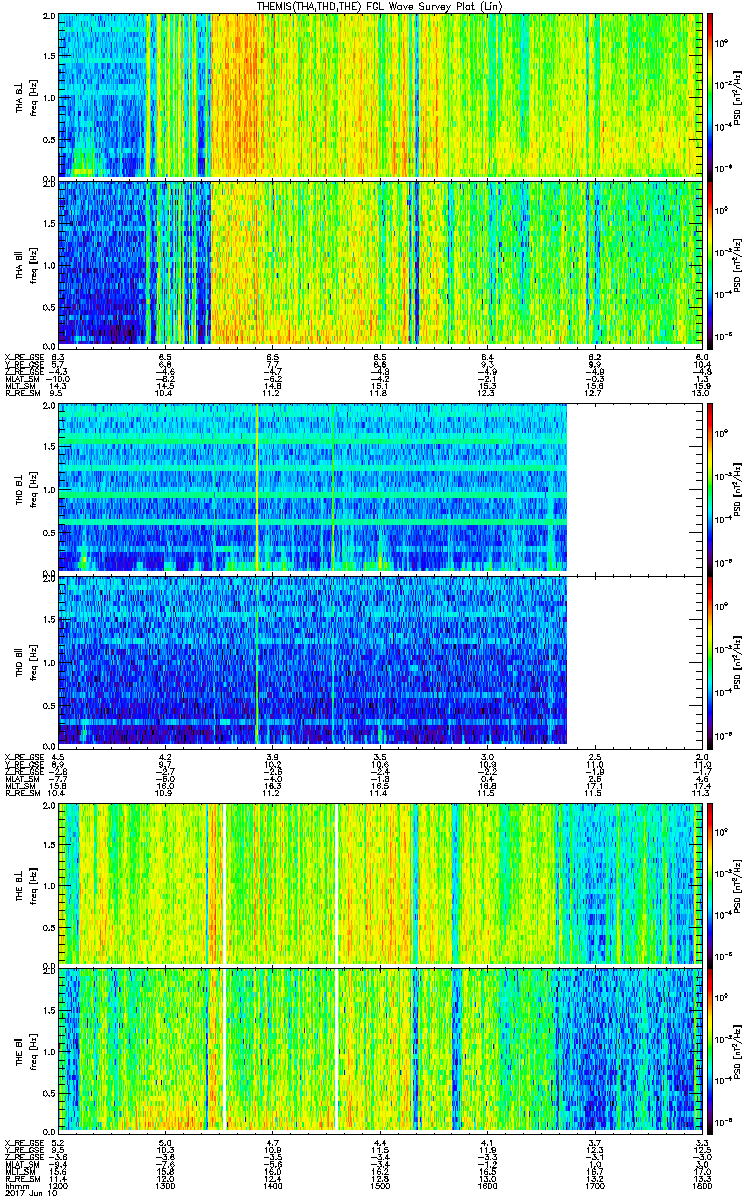The image size is (750, 1200).
Task: Select the THE B-parallel spectrogram panel
Action: coord(380,1053)
